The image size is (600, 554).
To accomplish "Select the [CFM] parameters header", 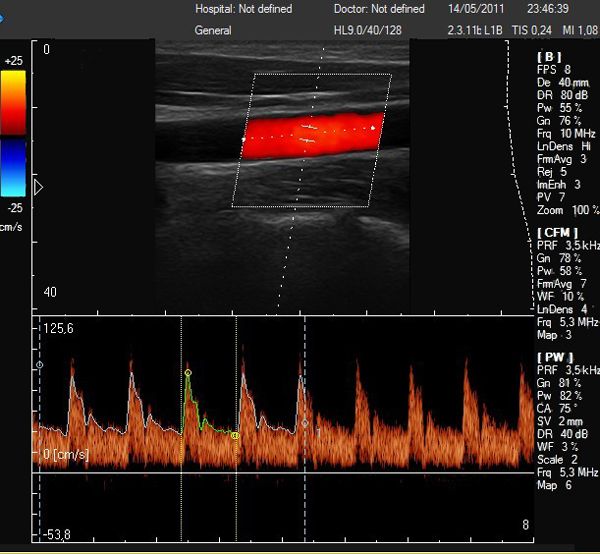I will click(x=558, y=232).
